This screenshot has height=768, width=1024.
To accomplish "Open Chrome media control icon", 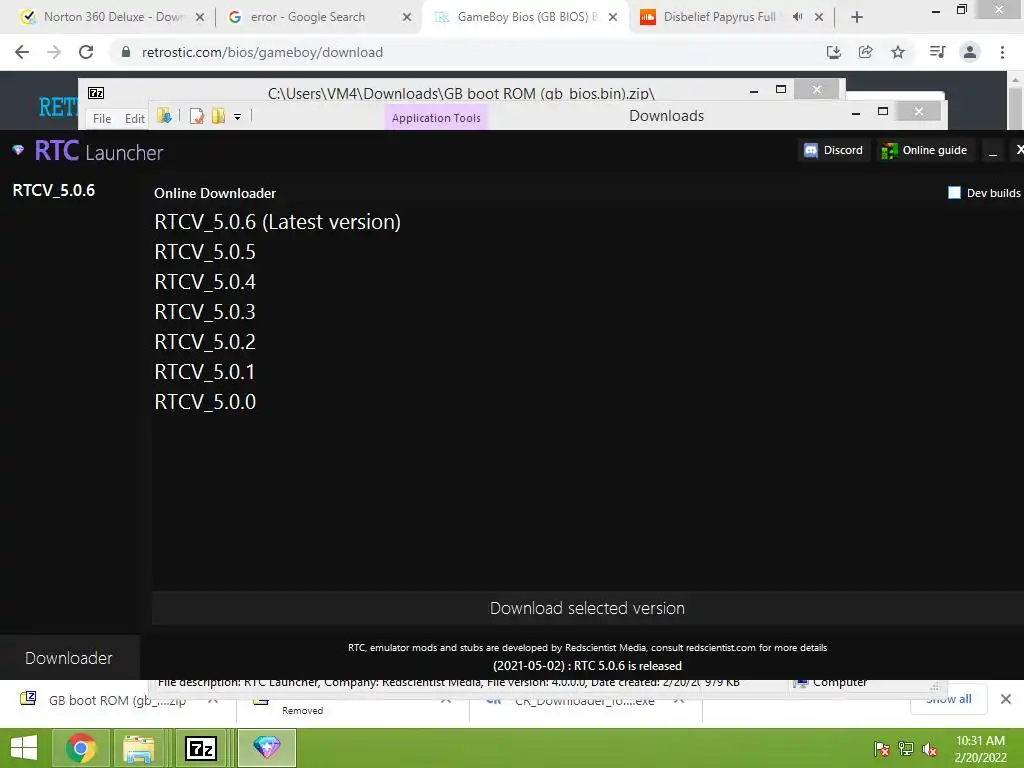I will coord(937,52).
